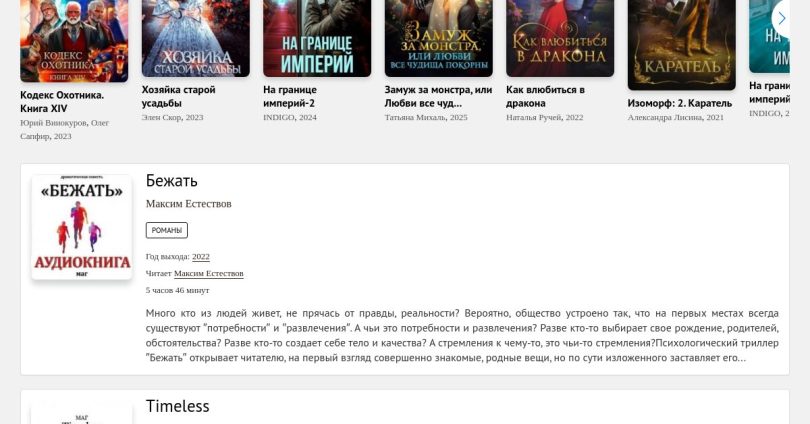
Task: Open the Timeless book title
Action: pyautogui.click(x=177, y=406)
